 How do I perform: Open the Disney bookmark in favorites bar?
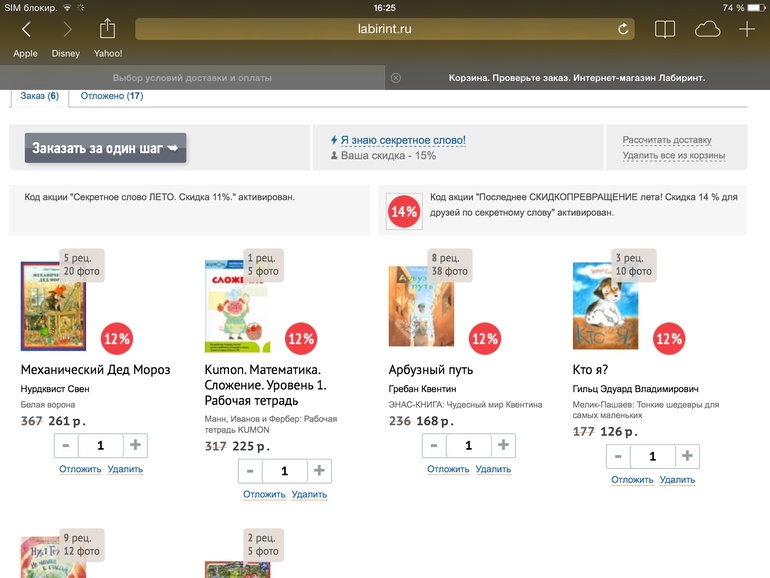[x=66, y=54]
